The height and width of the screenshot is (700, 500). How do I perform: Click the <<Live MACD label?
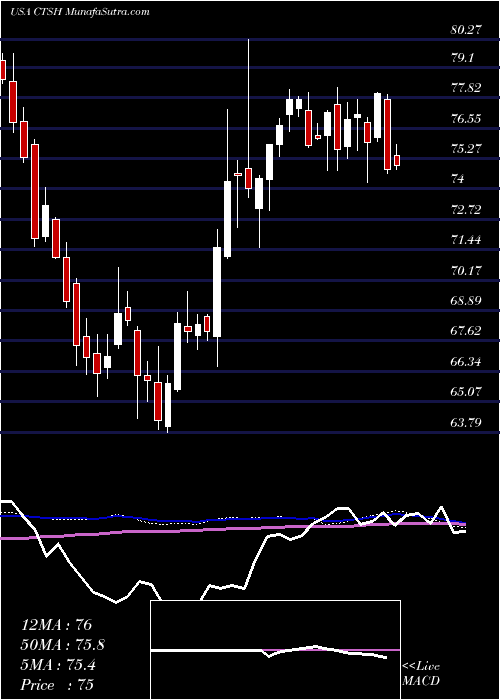(421, 674)
